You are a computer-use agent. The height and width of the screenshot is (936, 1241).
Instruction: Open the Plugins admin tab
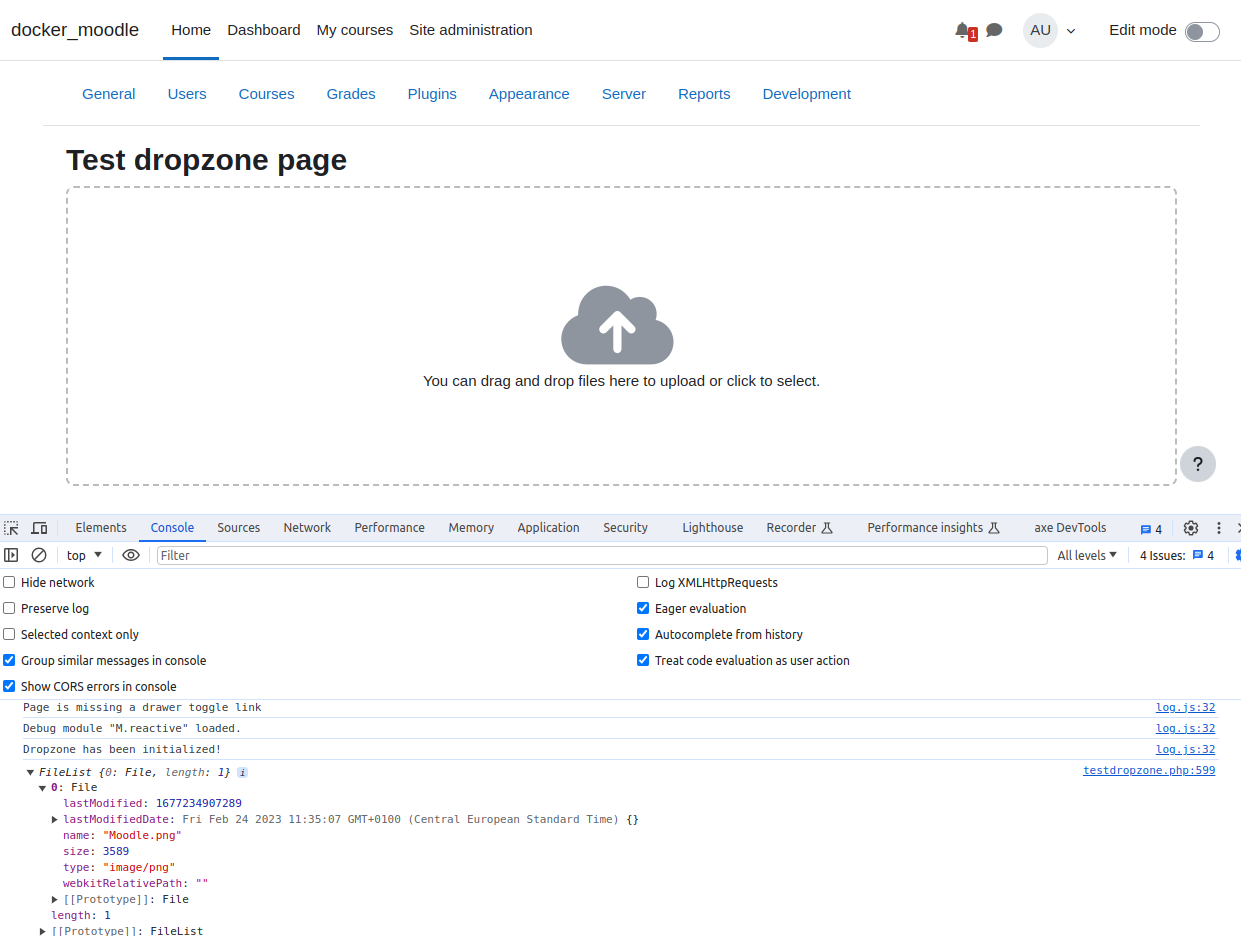(432, 94)
